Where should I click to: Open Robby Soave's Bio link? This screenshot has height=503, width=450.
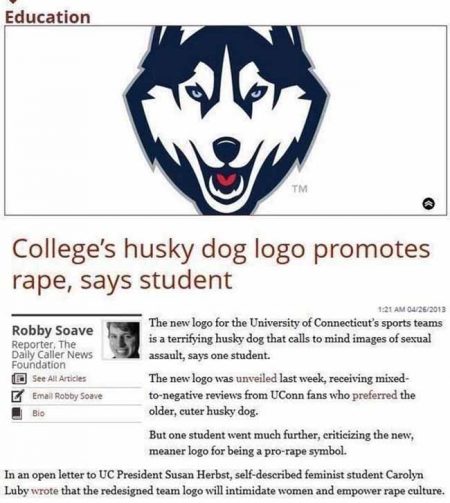(38, 413)
